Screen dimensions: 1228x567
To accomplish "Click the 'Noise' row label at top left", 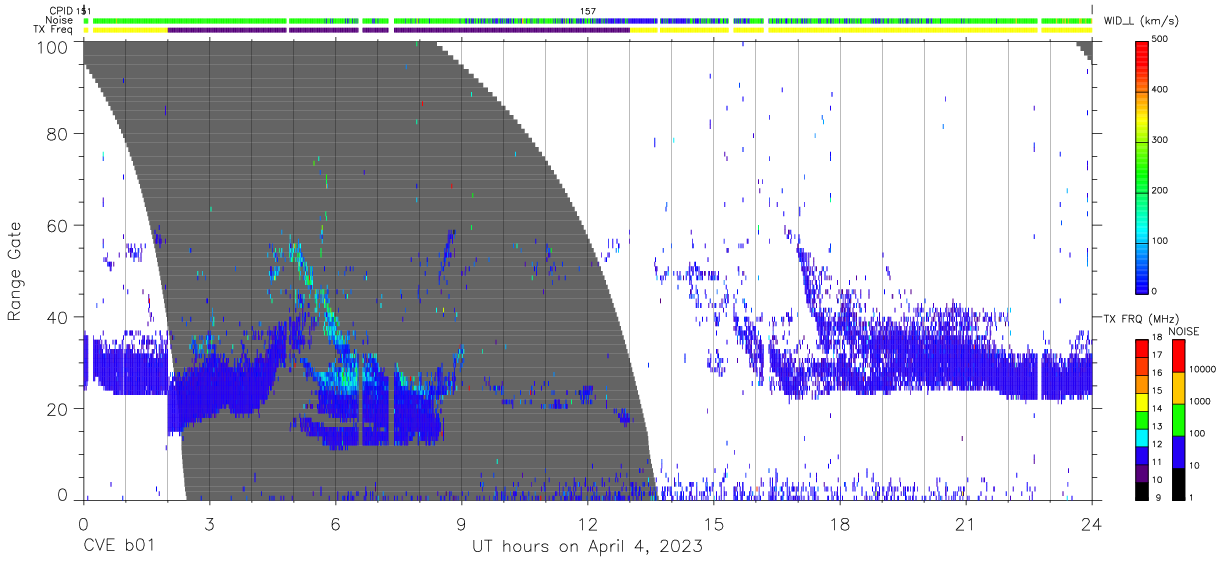I will click(61, 20).
